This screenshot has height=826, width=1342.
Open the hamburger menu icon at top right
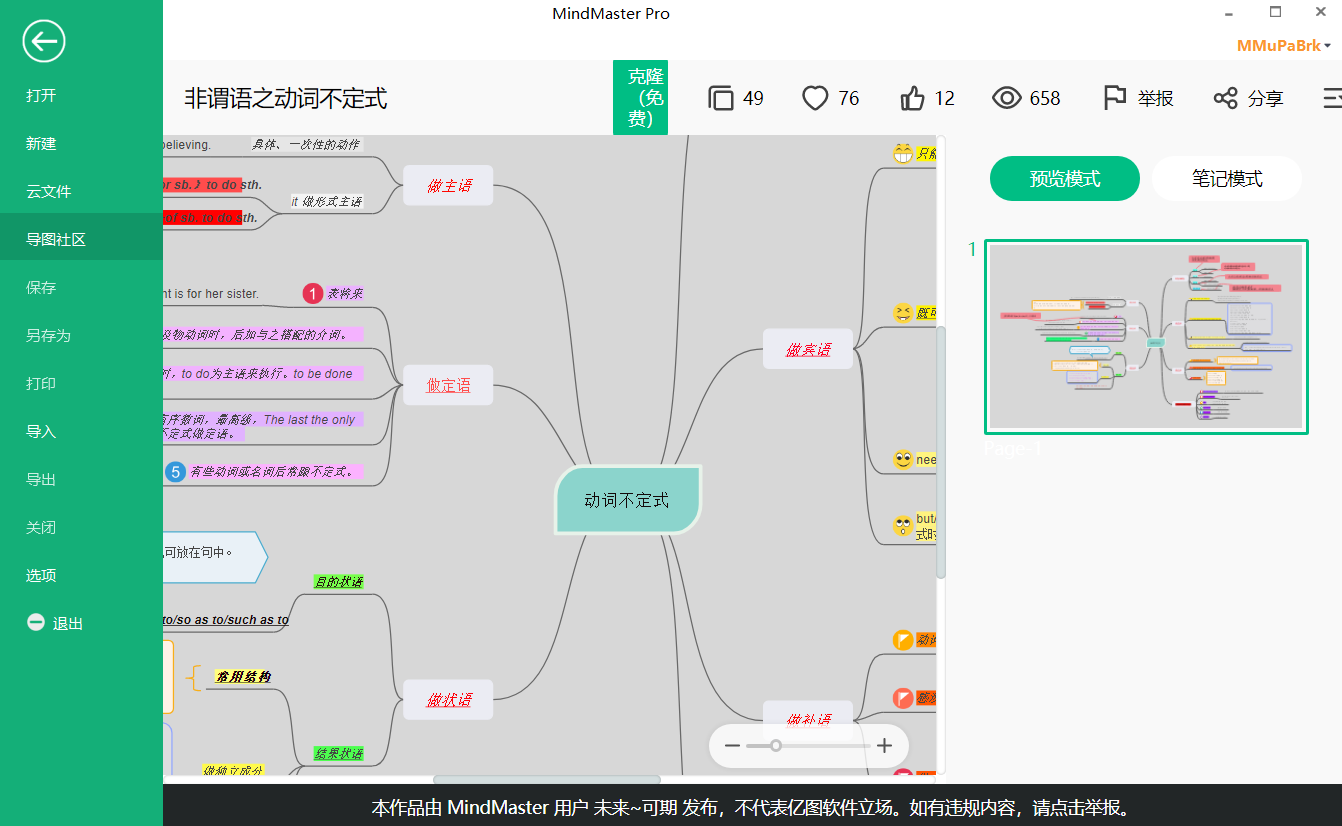1332,98
